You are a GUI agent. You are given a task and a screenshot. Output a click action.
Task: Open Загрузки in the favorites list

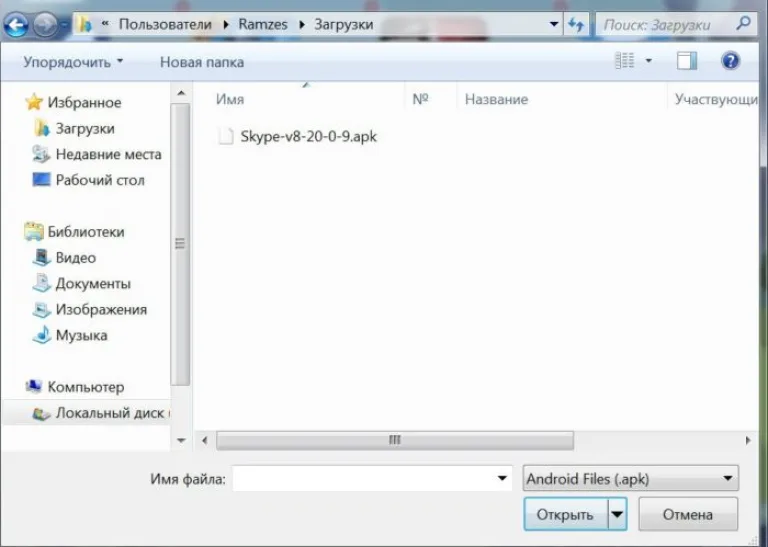(85, 128)
